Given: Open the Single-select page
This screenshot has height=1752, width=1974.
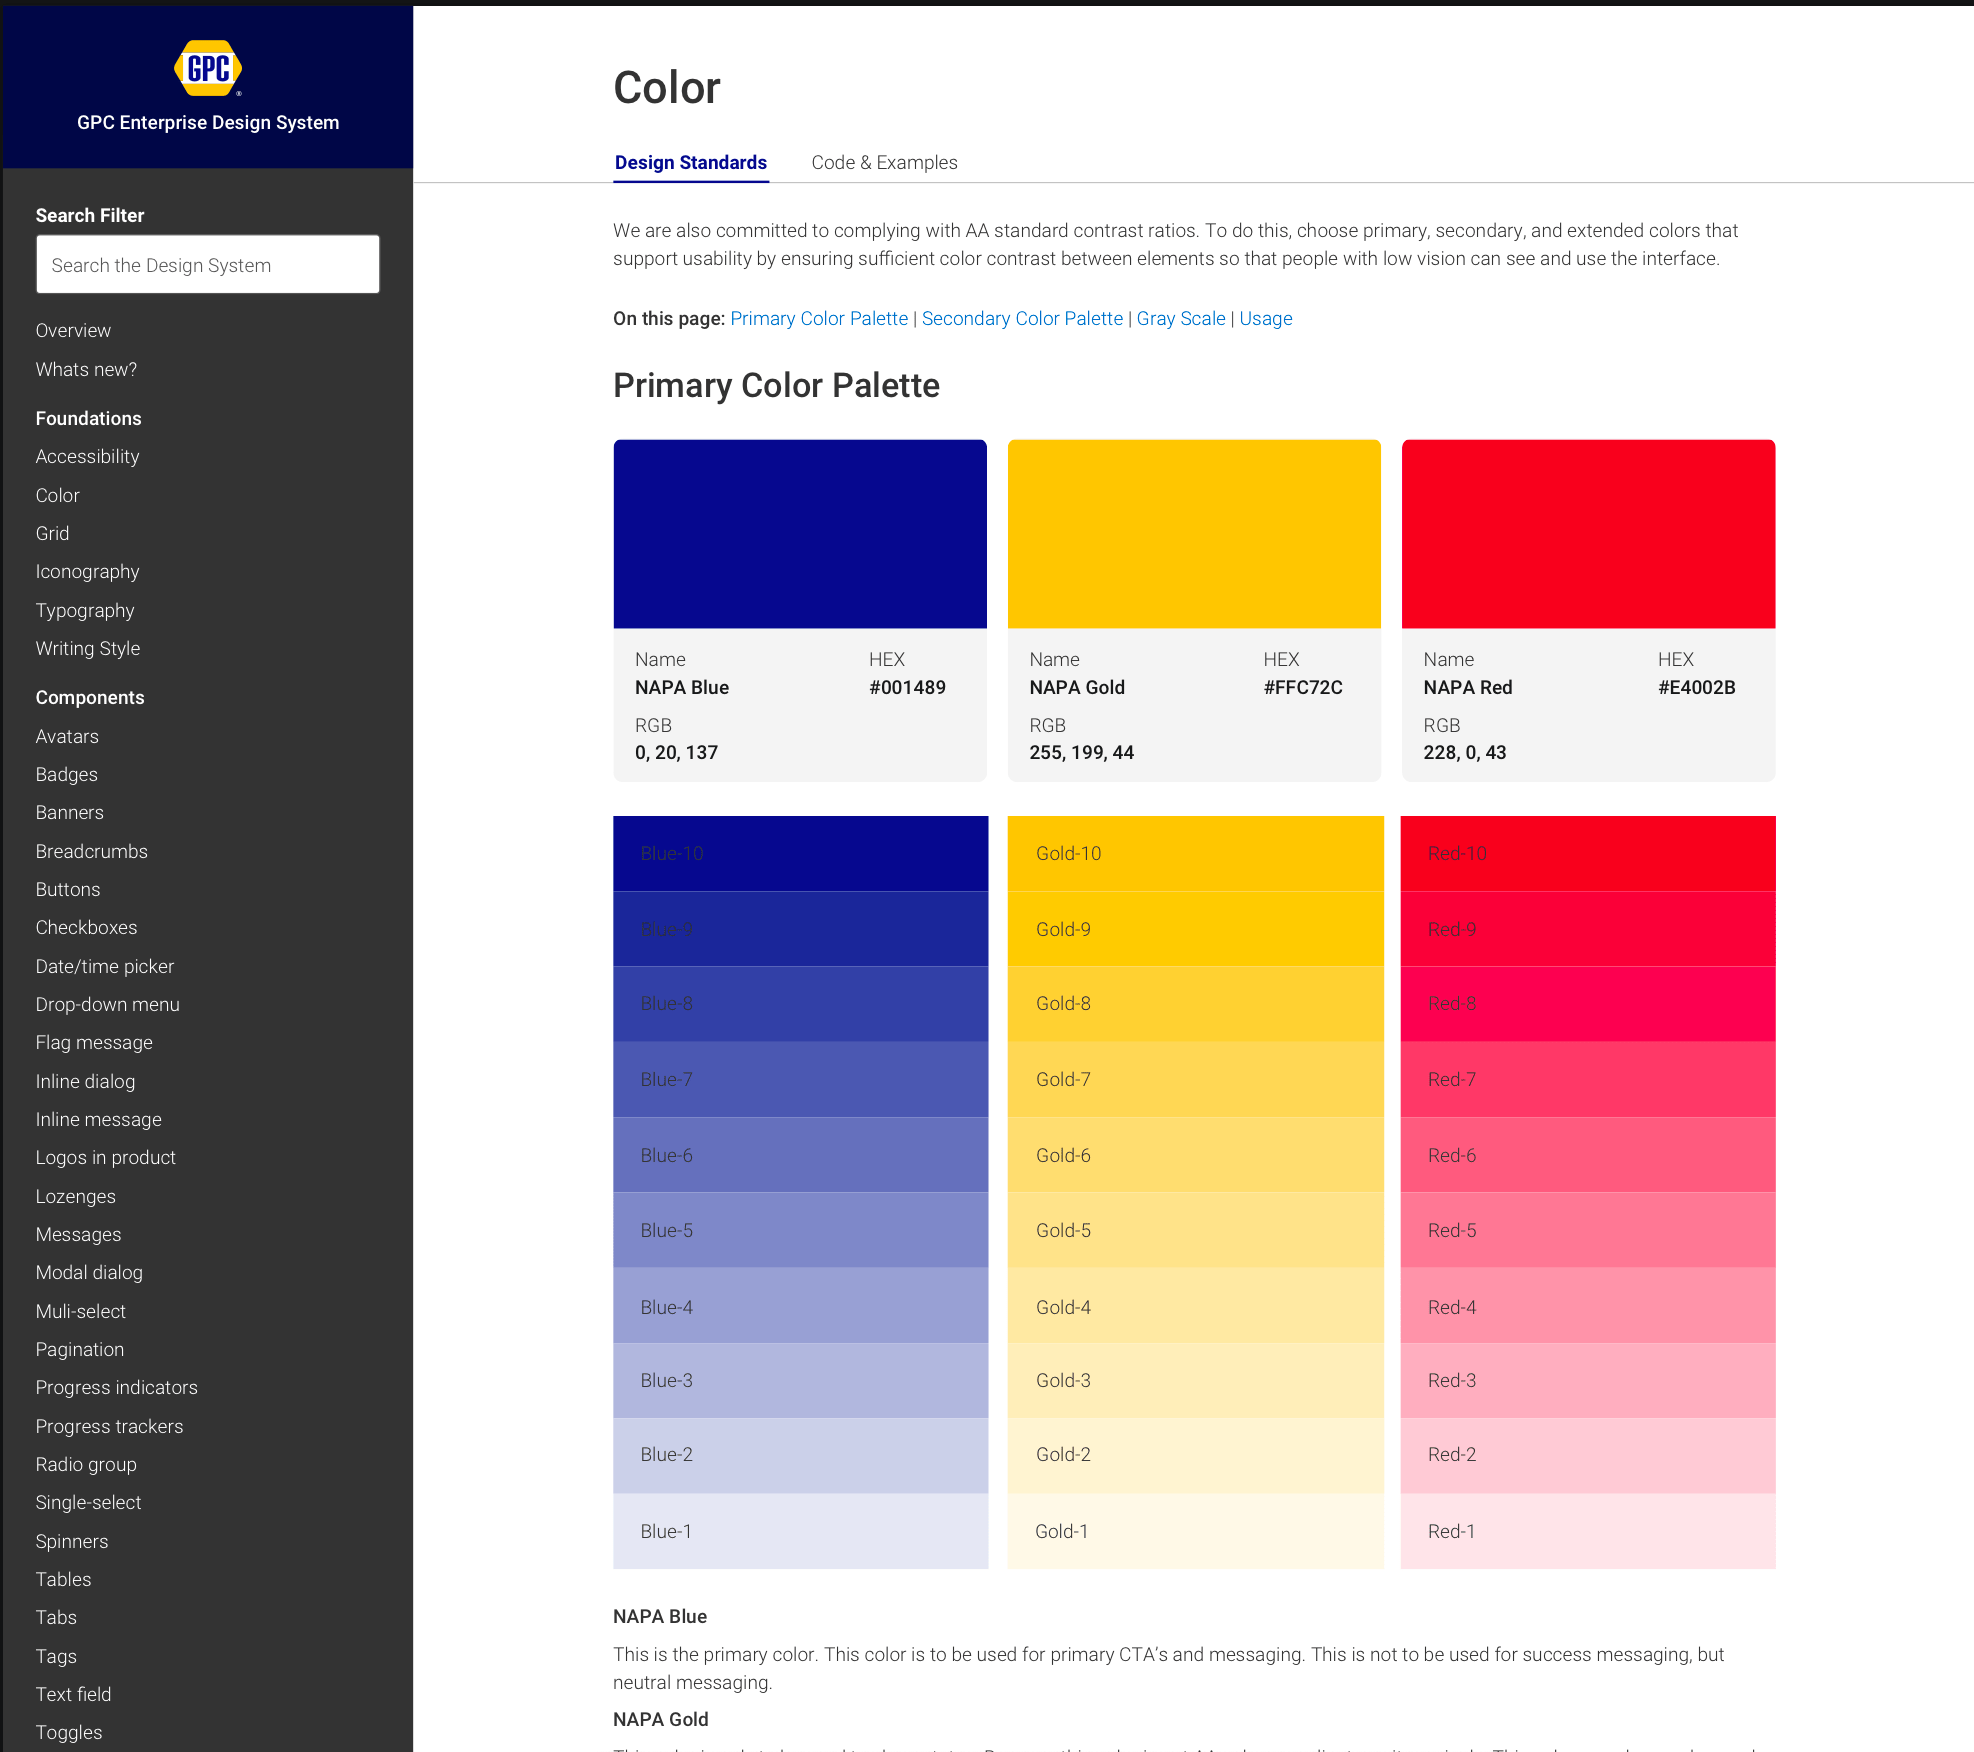Looking at the screenshot, I should 88,1502.
